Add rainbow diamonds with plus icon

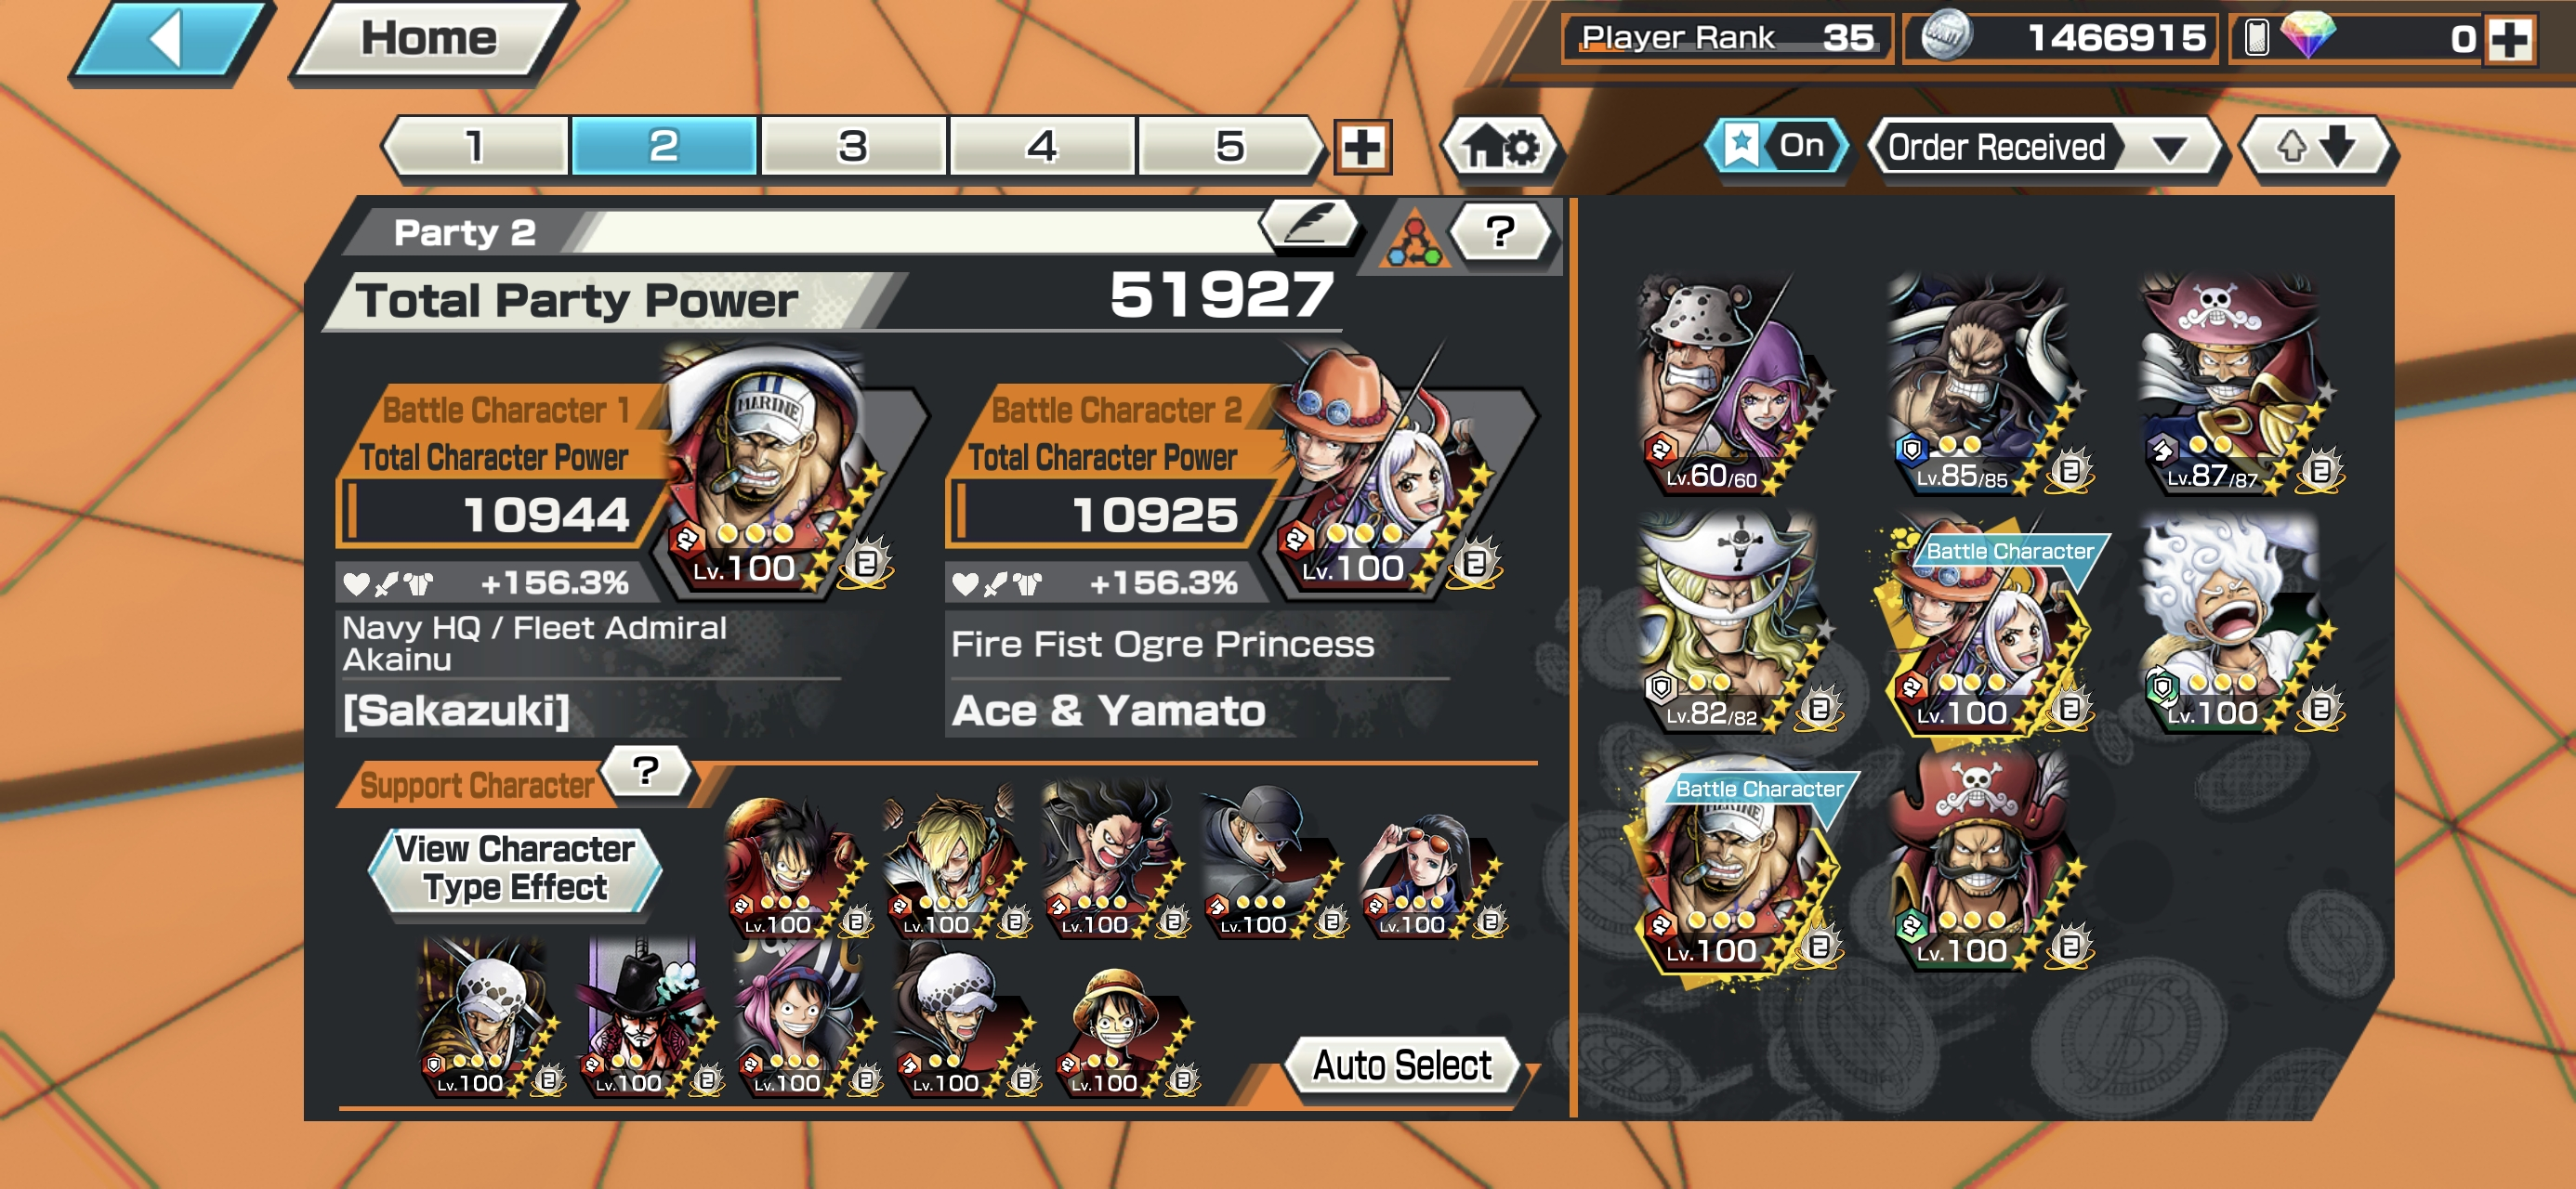point(2509,40)
